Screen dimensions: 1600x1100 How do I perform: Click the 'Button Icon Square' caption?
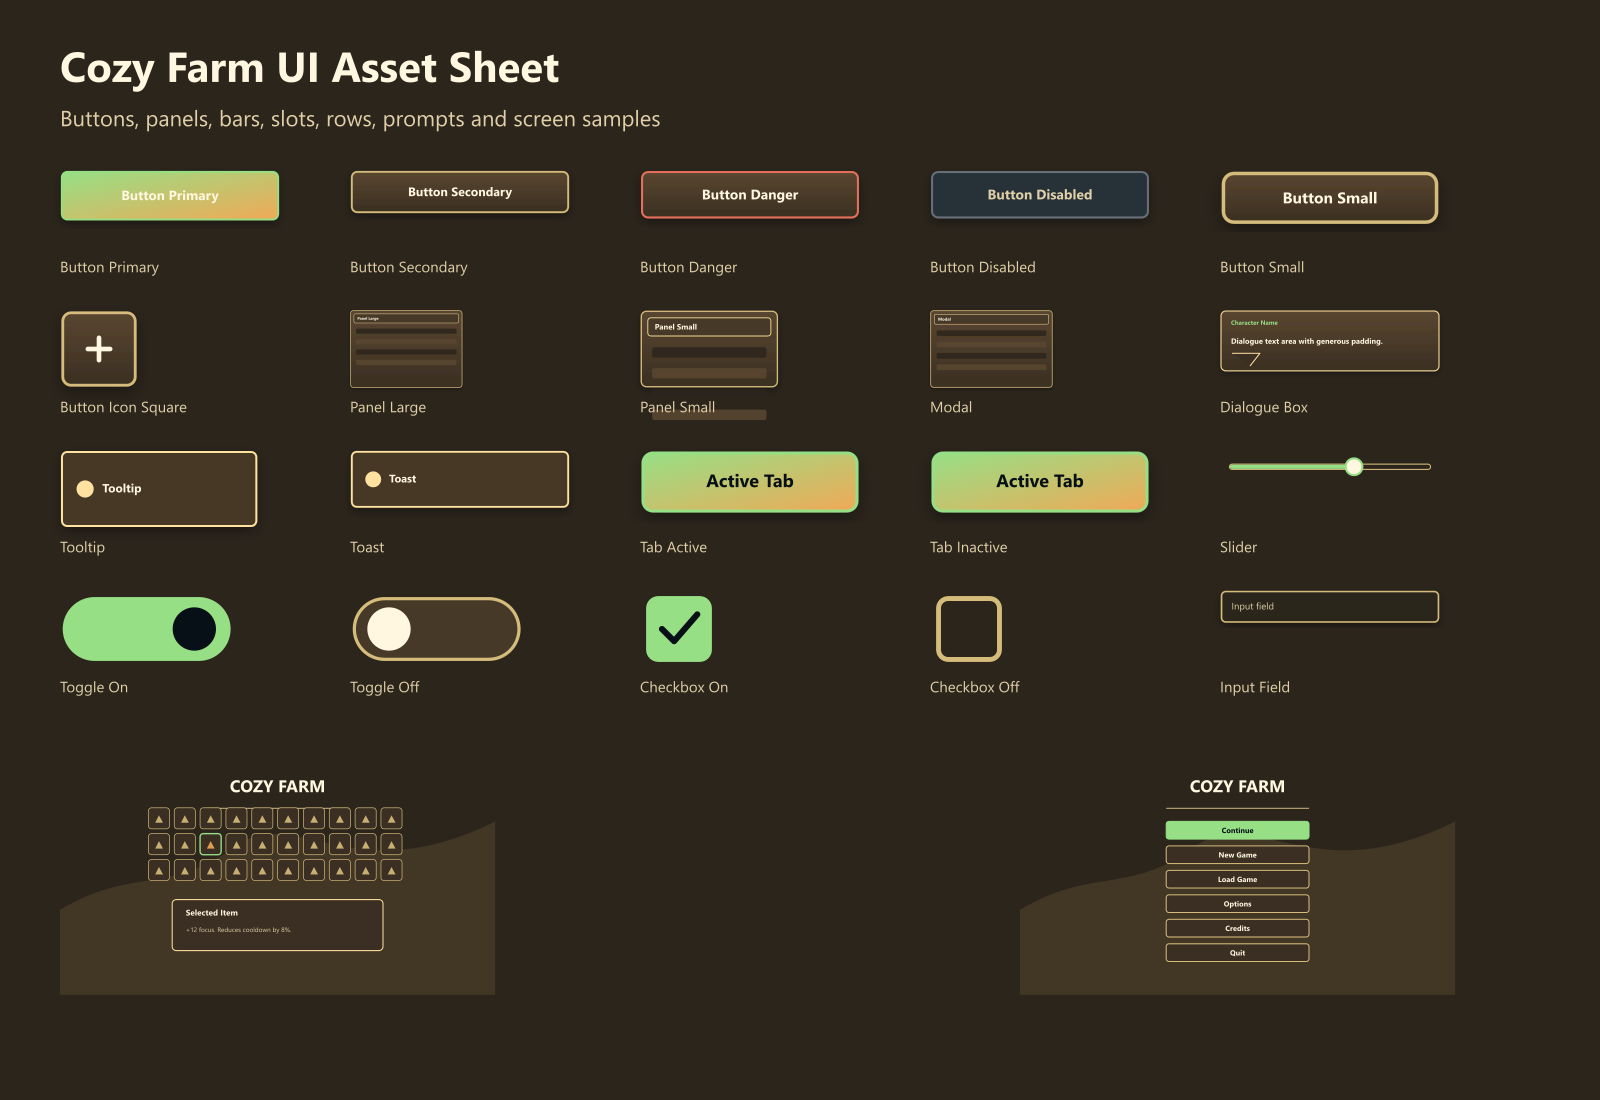(123, 407)
